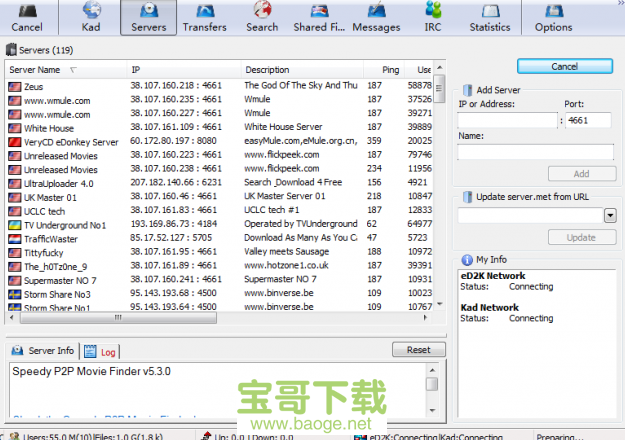Open the Transfers view
The height and width of the screenshot is (440, 625).
[x=204, y=18]
